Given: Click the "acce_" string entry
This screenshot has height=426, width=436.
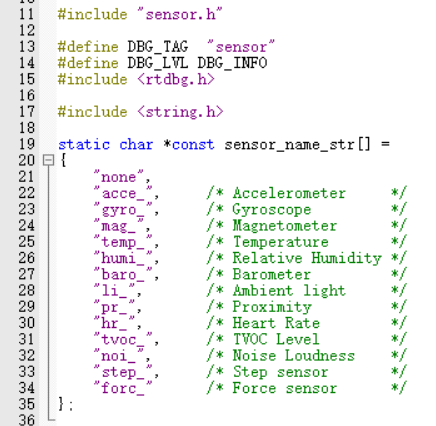Looking at the screenshot, I should [x=123, y=193].
